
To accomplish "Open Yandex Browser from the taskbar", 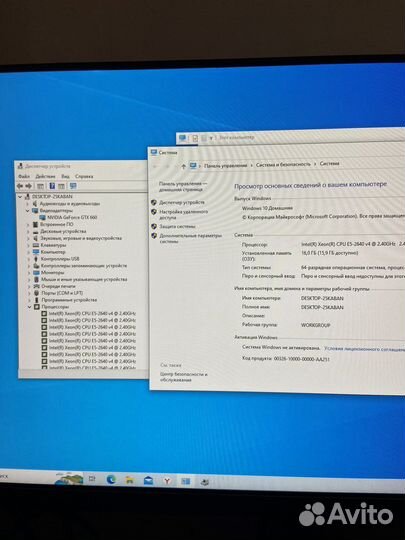I will [x=167, y=481].
